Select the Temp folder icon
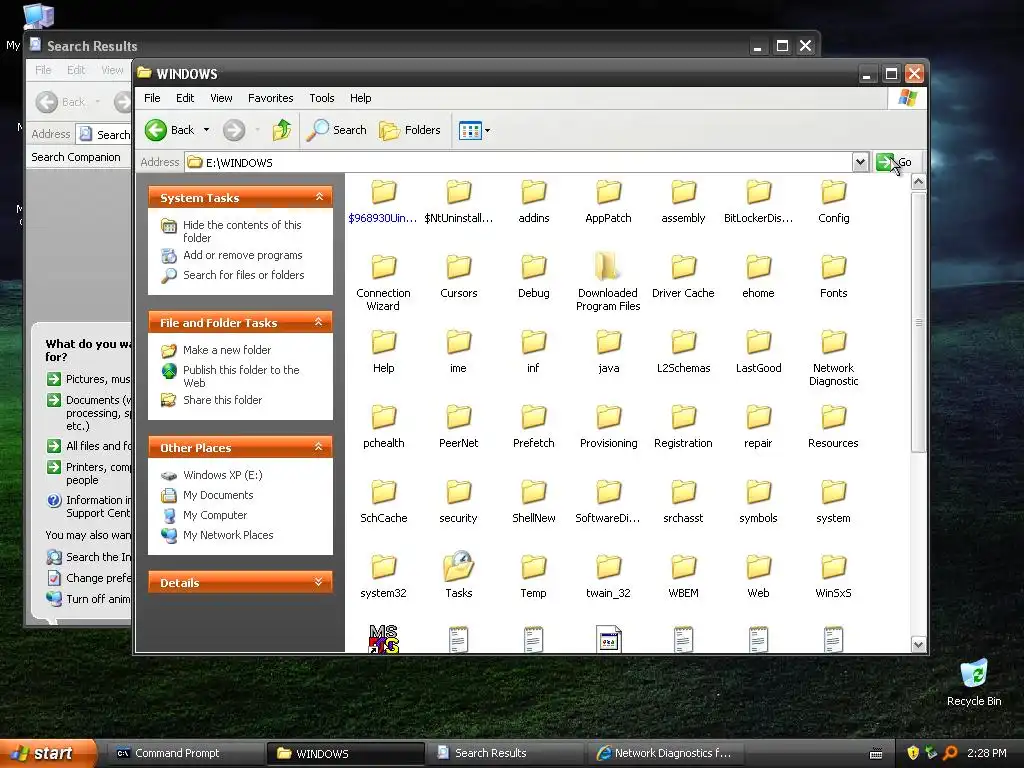This screenshot has width=1024, height=768. coord(534,567)
